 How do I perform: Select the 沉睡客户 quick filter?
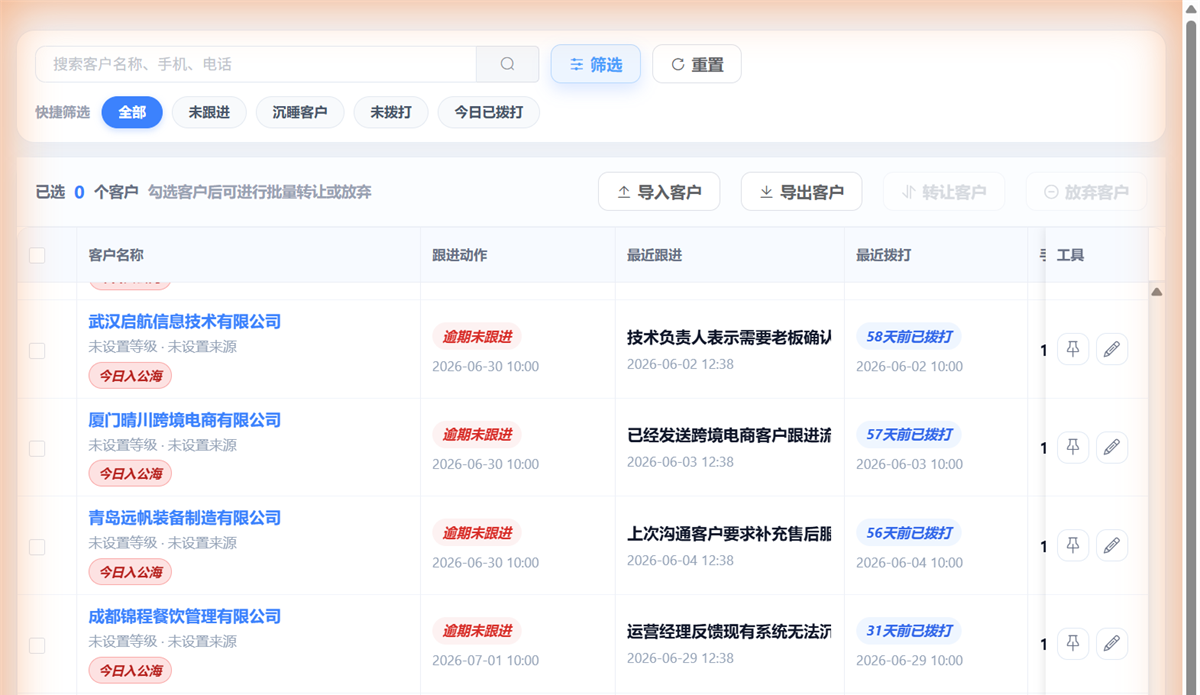(x=300, y=112)
